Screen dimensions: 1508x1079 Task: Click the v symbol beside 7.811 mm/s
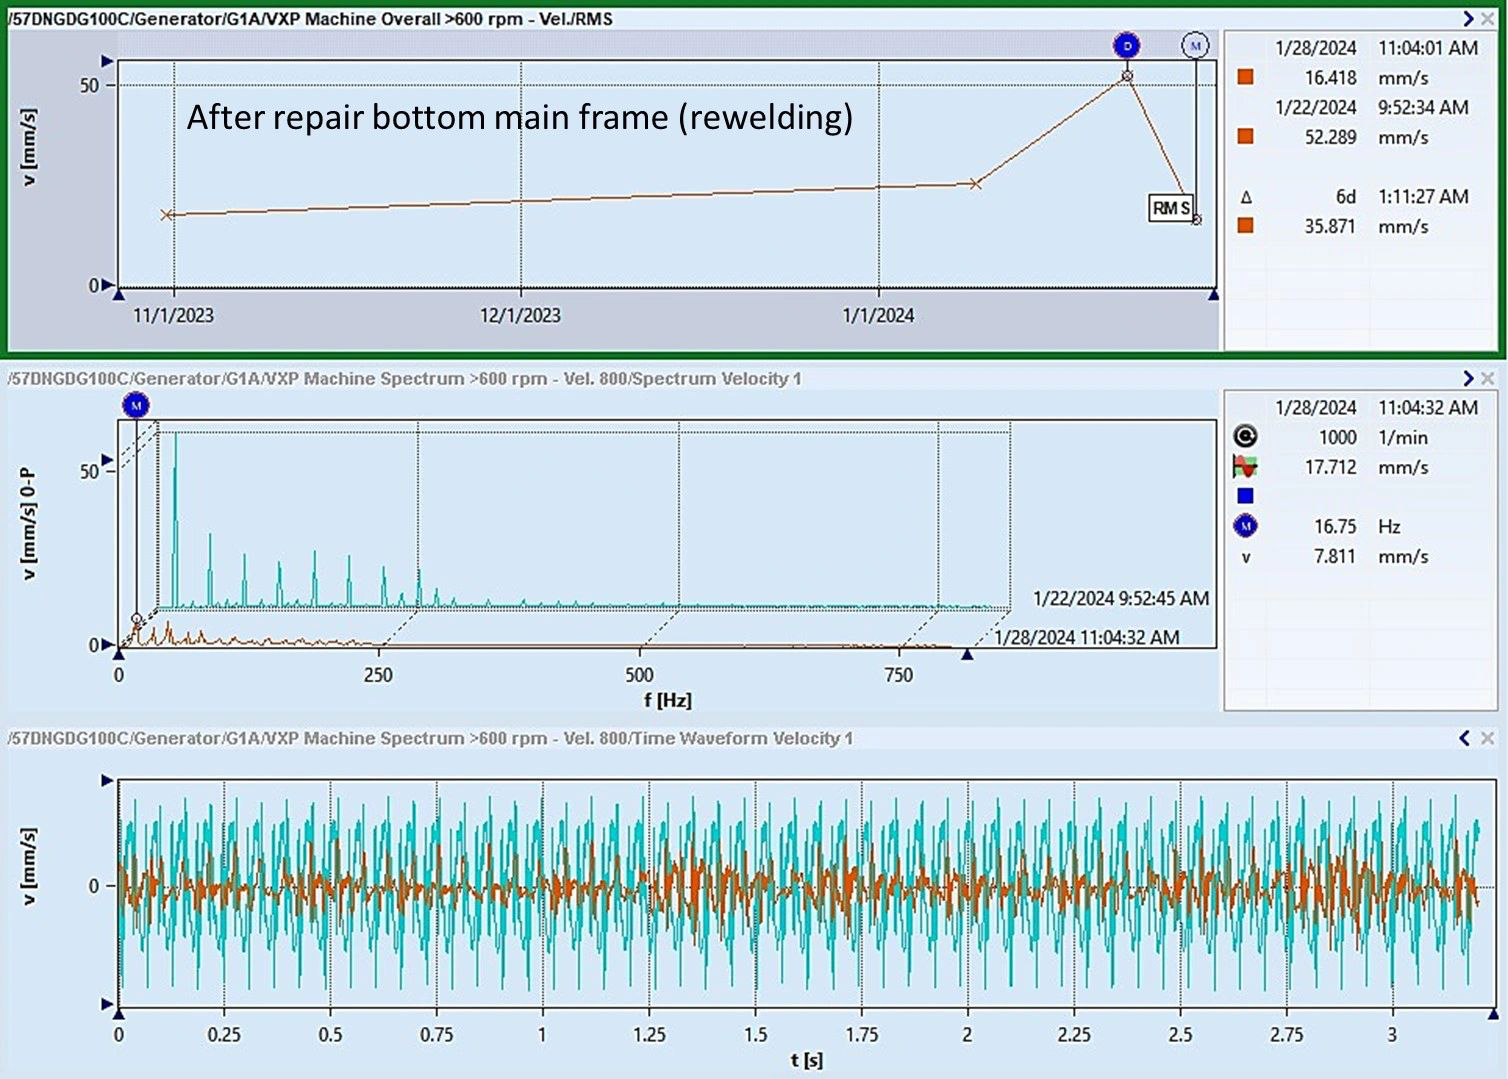click(1246, 557)
